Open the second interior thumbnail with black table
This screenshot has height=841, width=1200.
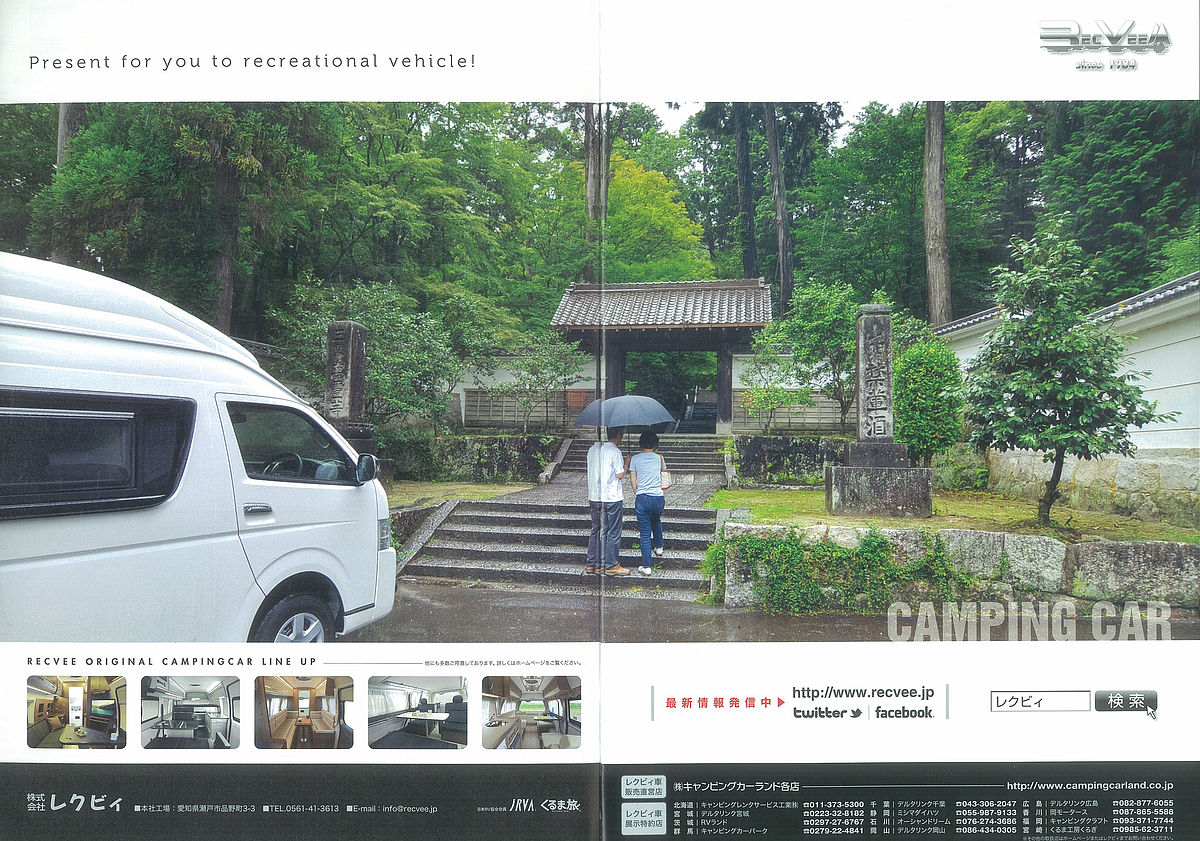190,712
